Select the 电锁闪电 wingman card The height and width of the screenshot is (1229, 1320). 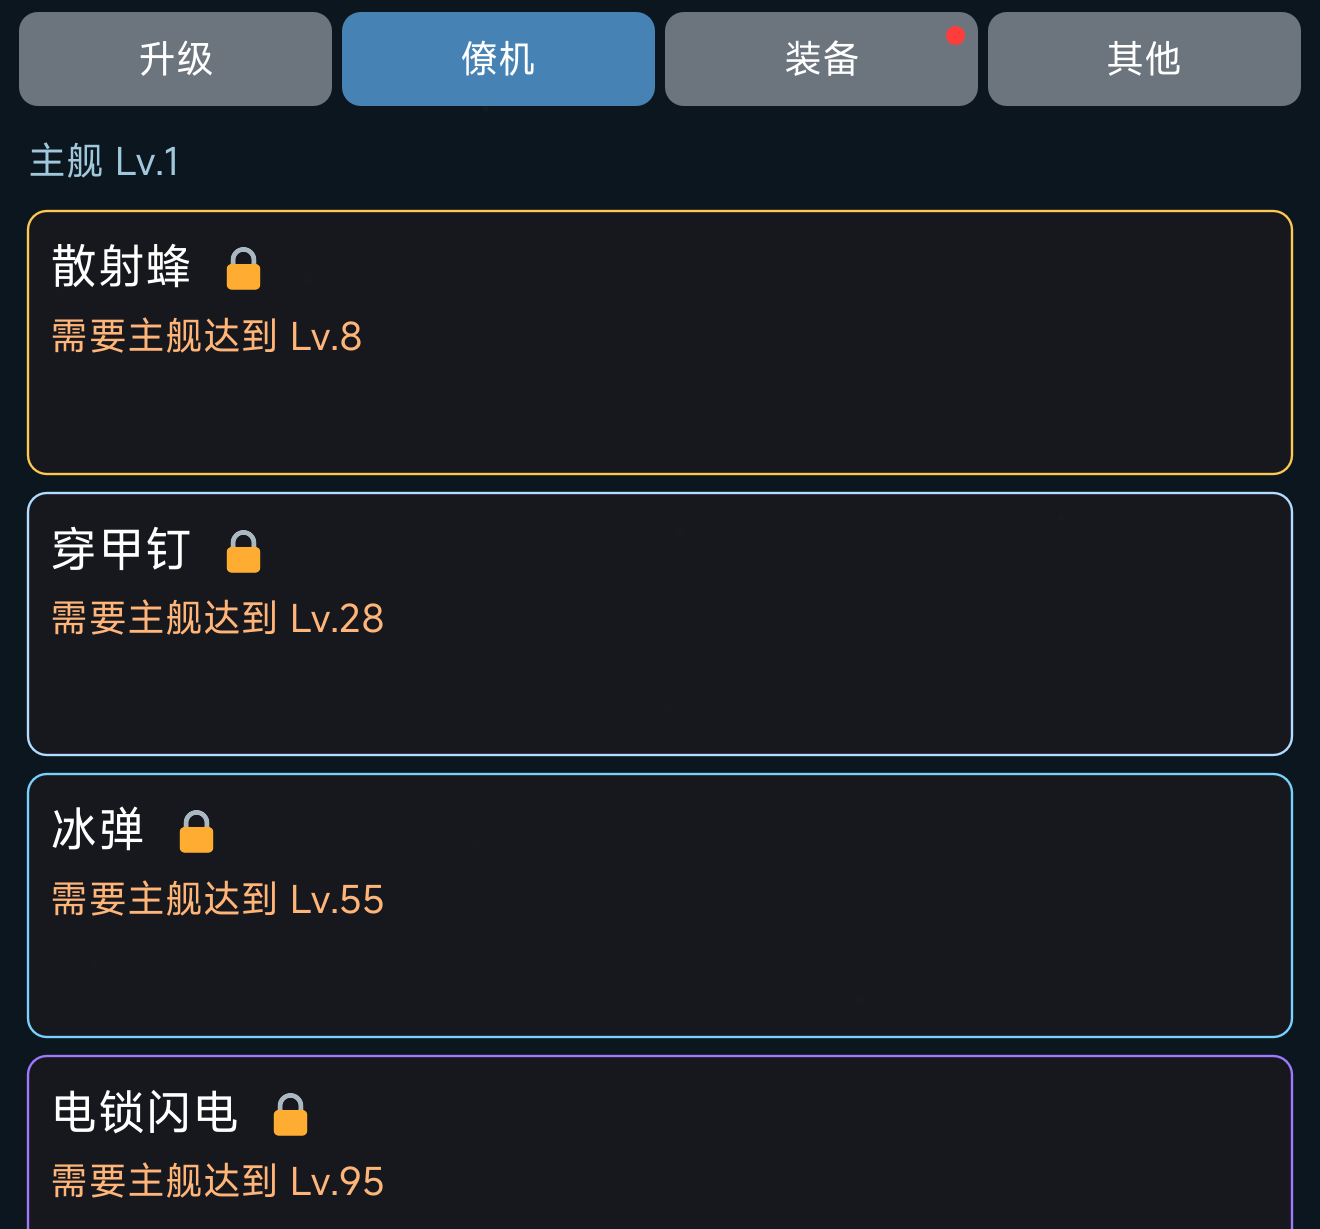coord(660,1142)
